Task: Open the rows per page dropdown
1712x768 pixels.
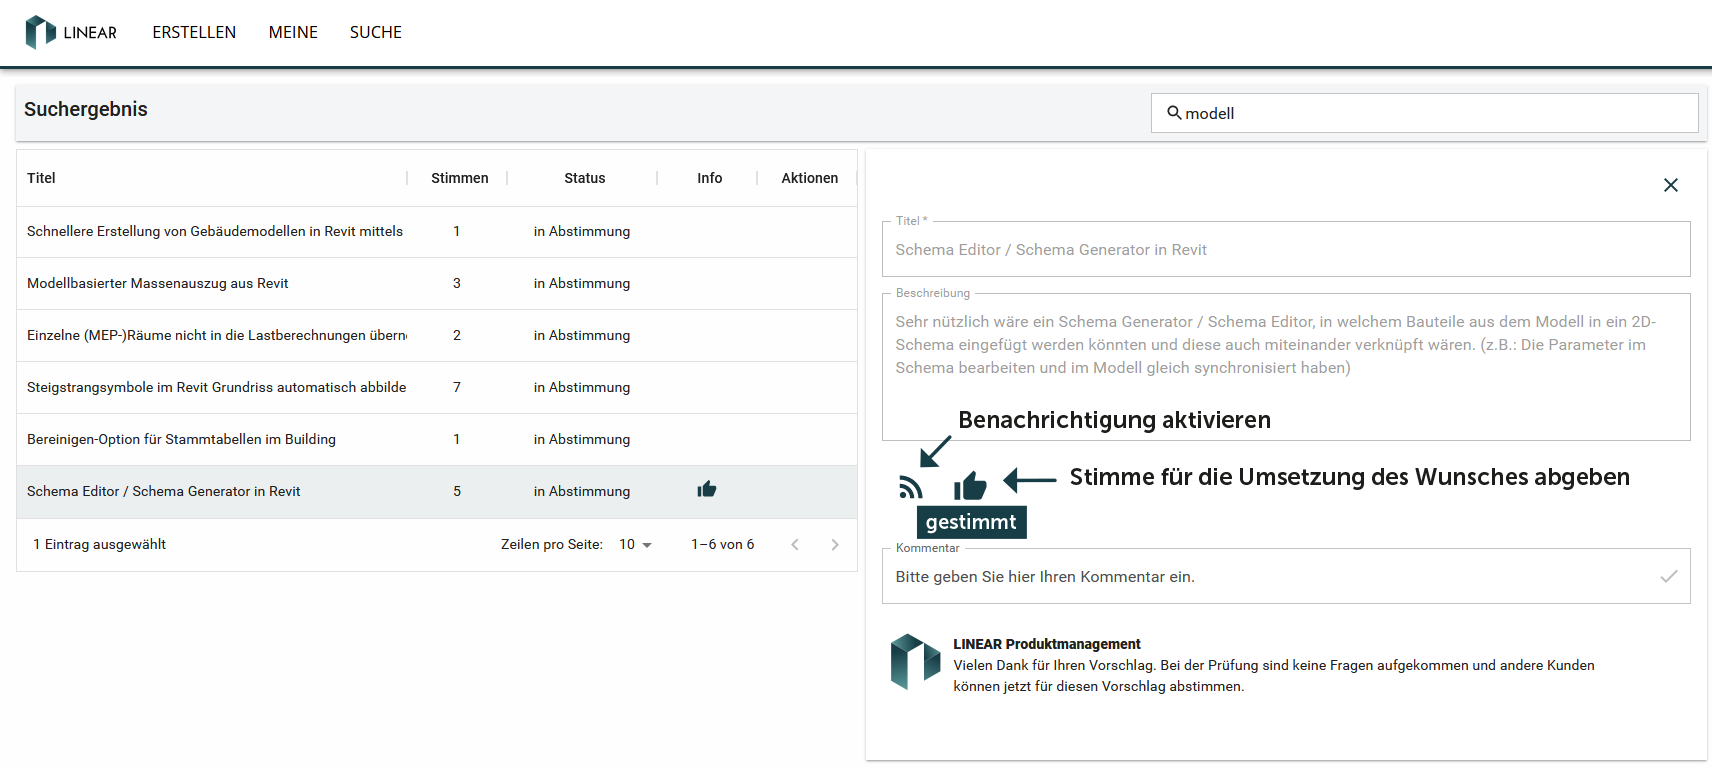Action: [636, 545]
